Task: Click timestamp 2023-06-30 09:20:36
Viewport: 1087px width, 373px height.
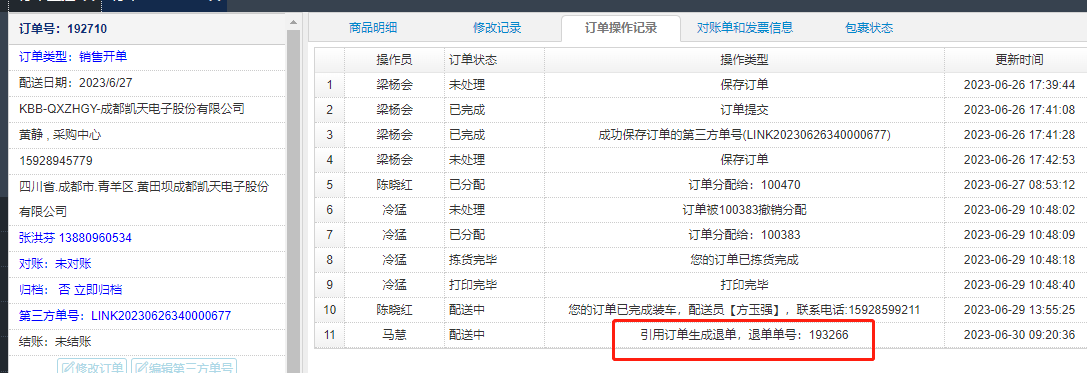Action: [1019, 334]
